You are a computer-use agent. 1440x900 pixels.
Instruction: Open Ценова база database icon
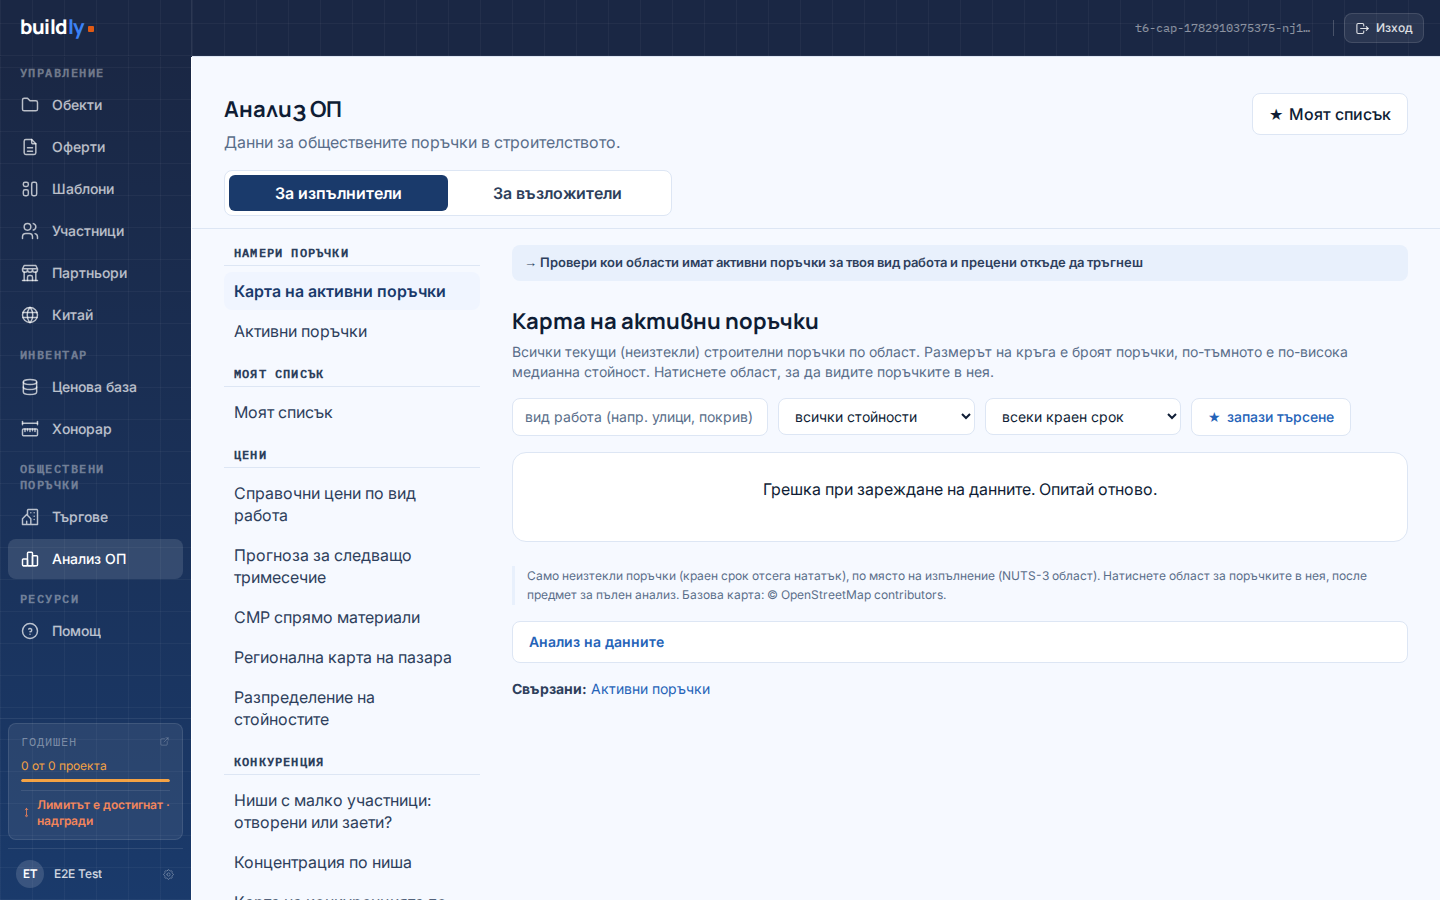[x=30, y=387]
